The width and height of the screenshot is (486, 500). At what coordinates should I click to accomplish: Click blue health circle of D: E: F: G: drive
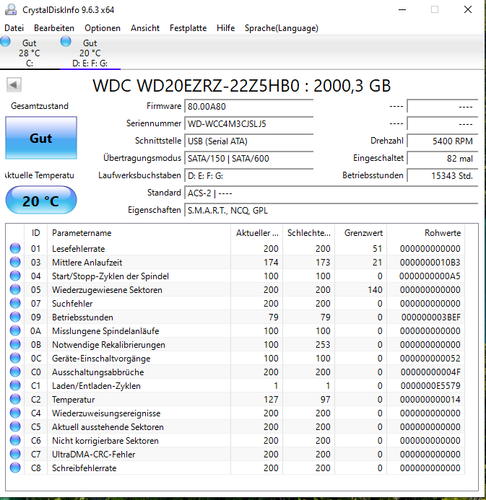[x=66, y=41]
